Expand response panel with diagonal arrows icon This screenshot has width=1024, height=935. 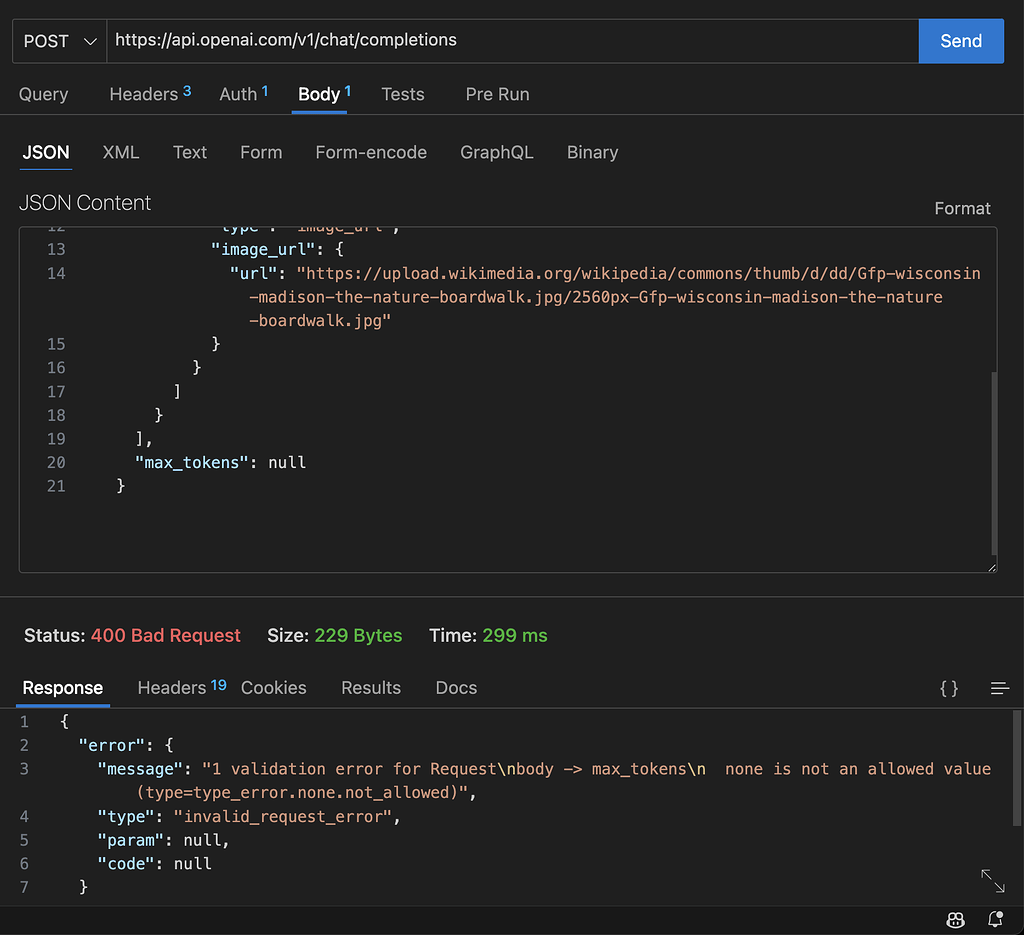(992, 880)
